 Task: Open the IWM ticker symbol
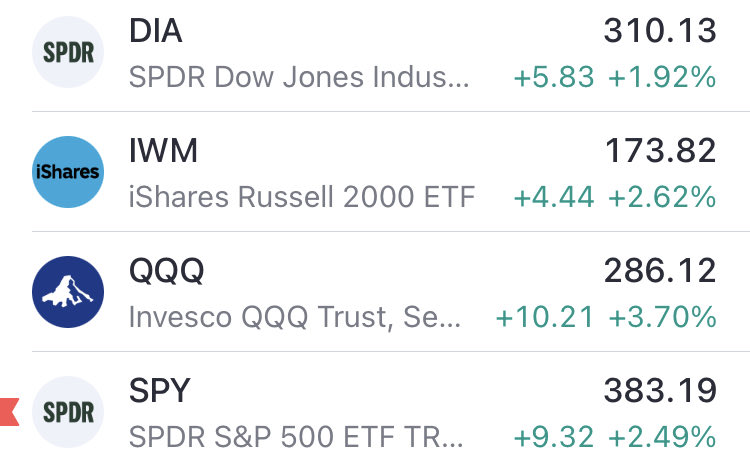tap(164, 151)
